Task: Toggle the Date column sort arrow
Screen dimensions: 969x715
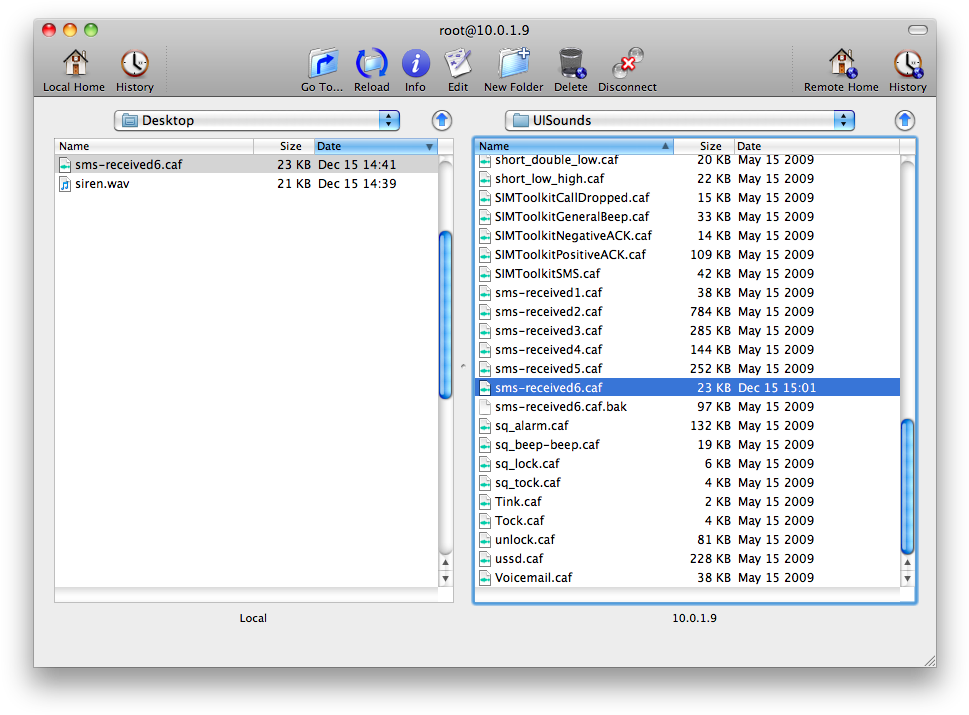Action: click(x=430, y=146)
